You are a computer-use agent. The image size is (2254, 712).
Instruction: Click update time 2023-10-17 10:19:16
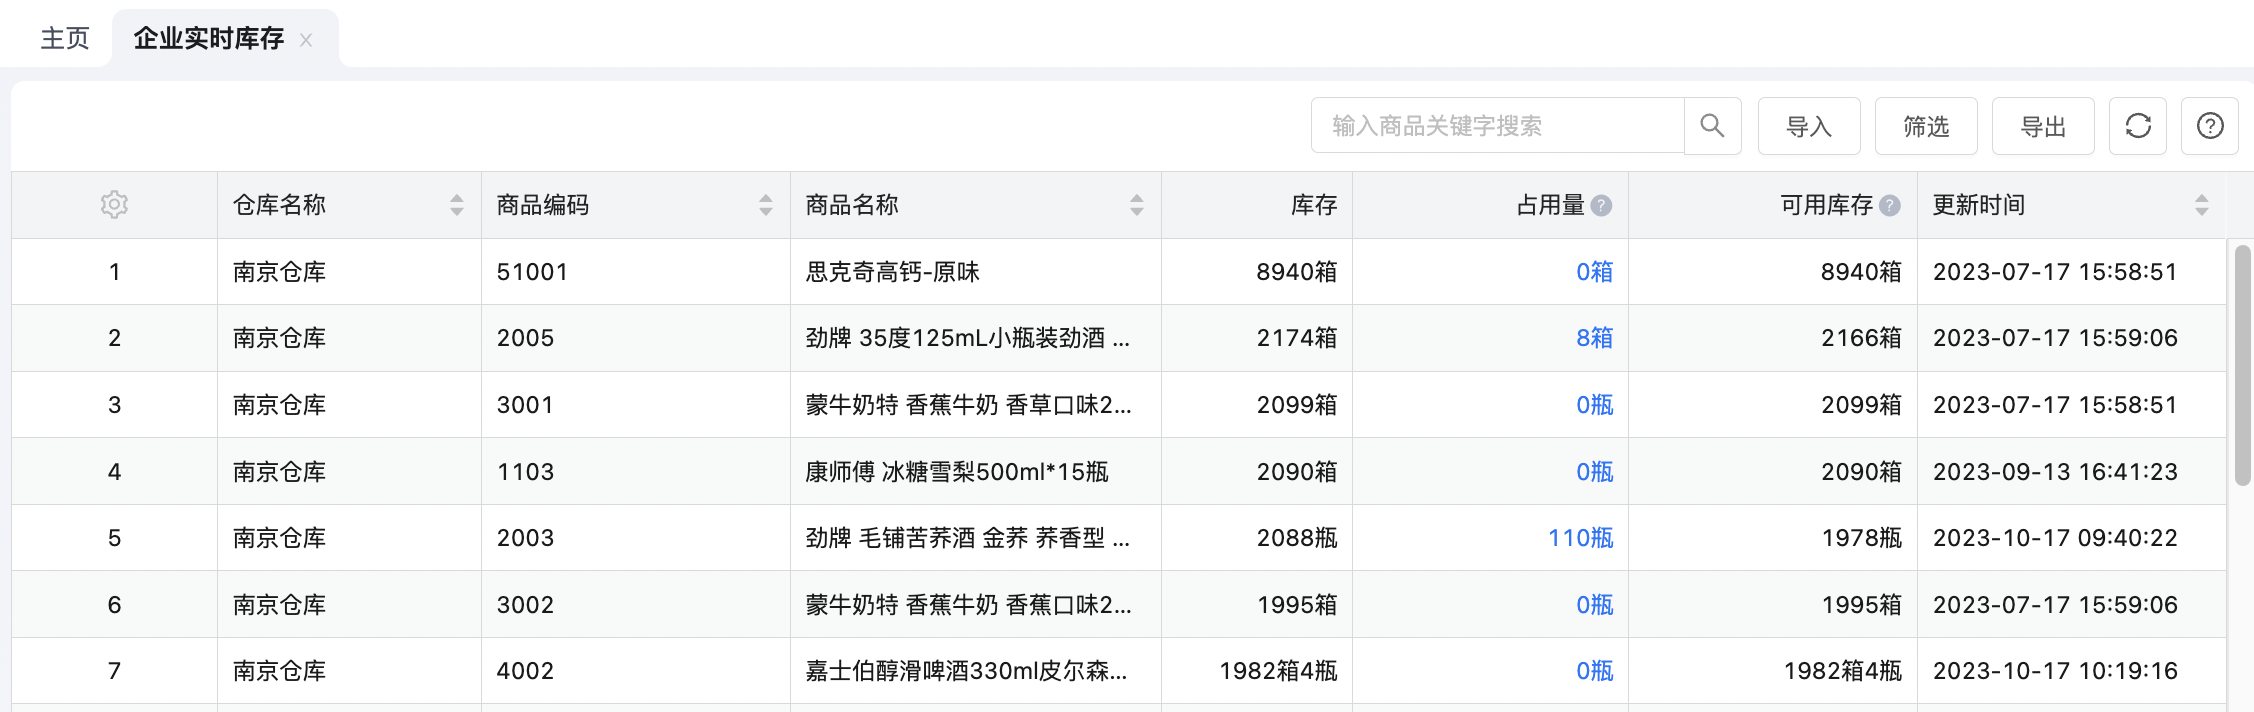[x=2055, y=671]
